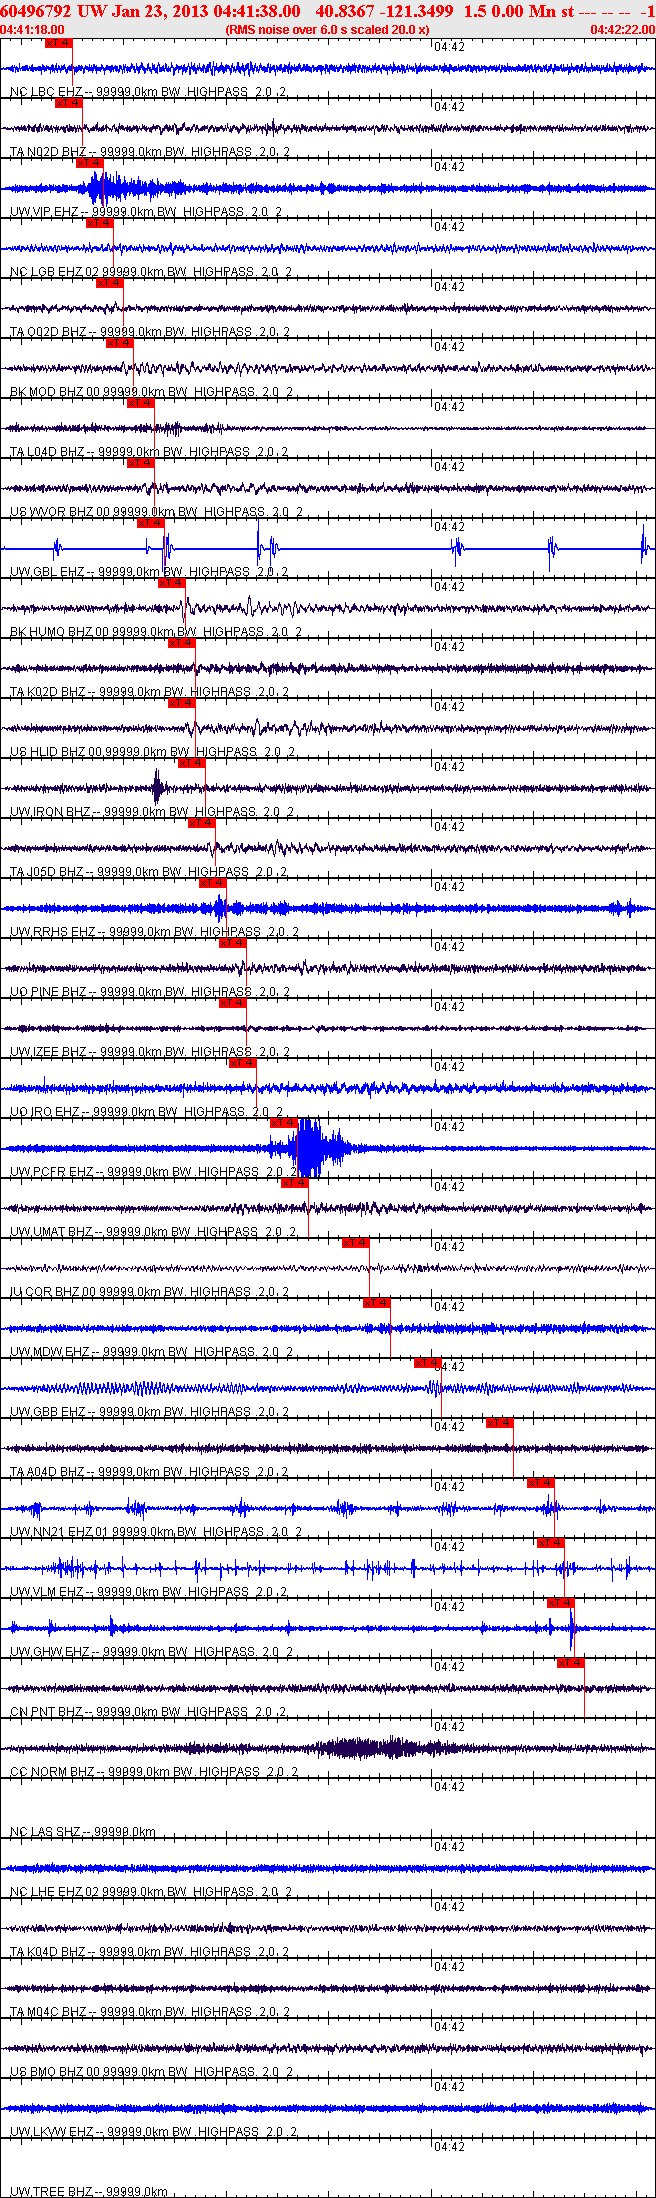
Task: Click the NC LBC EHZ station label
Action: point(148,92)
